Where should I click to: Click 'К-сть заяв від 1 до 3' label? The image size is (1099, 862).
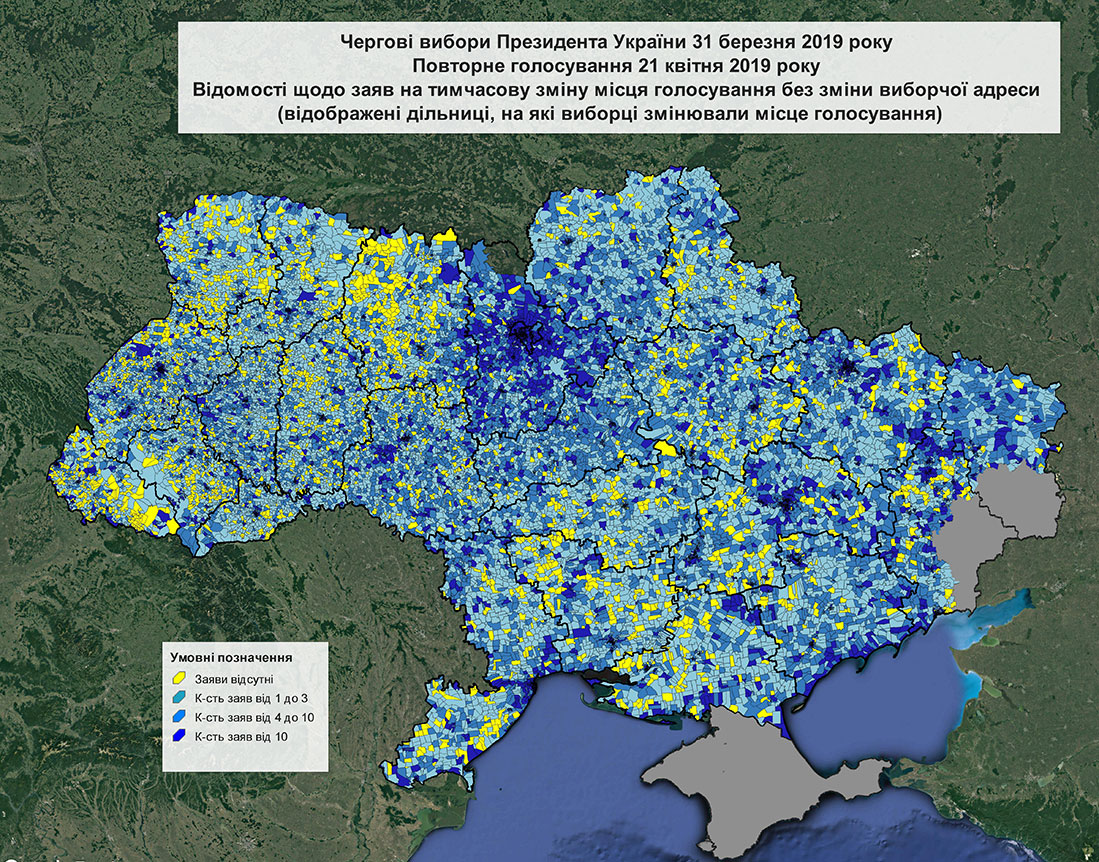(251, 698)
